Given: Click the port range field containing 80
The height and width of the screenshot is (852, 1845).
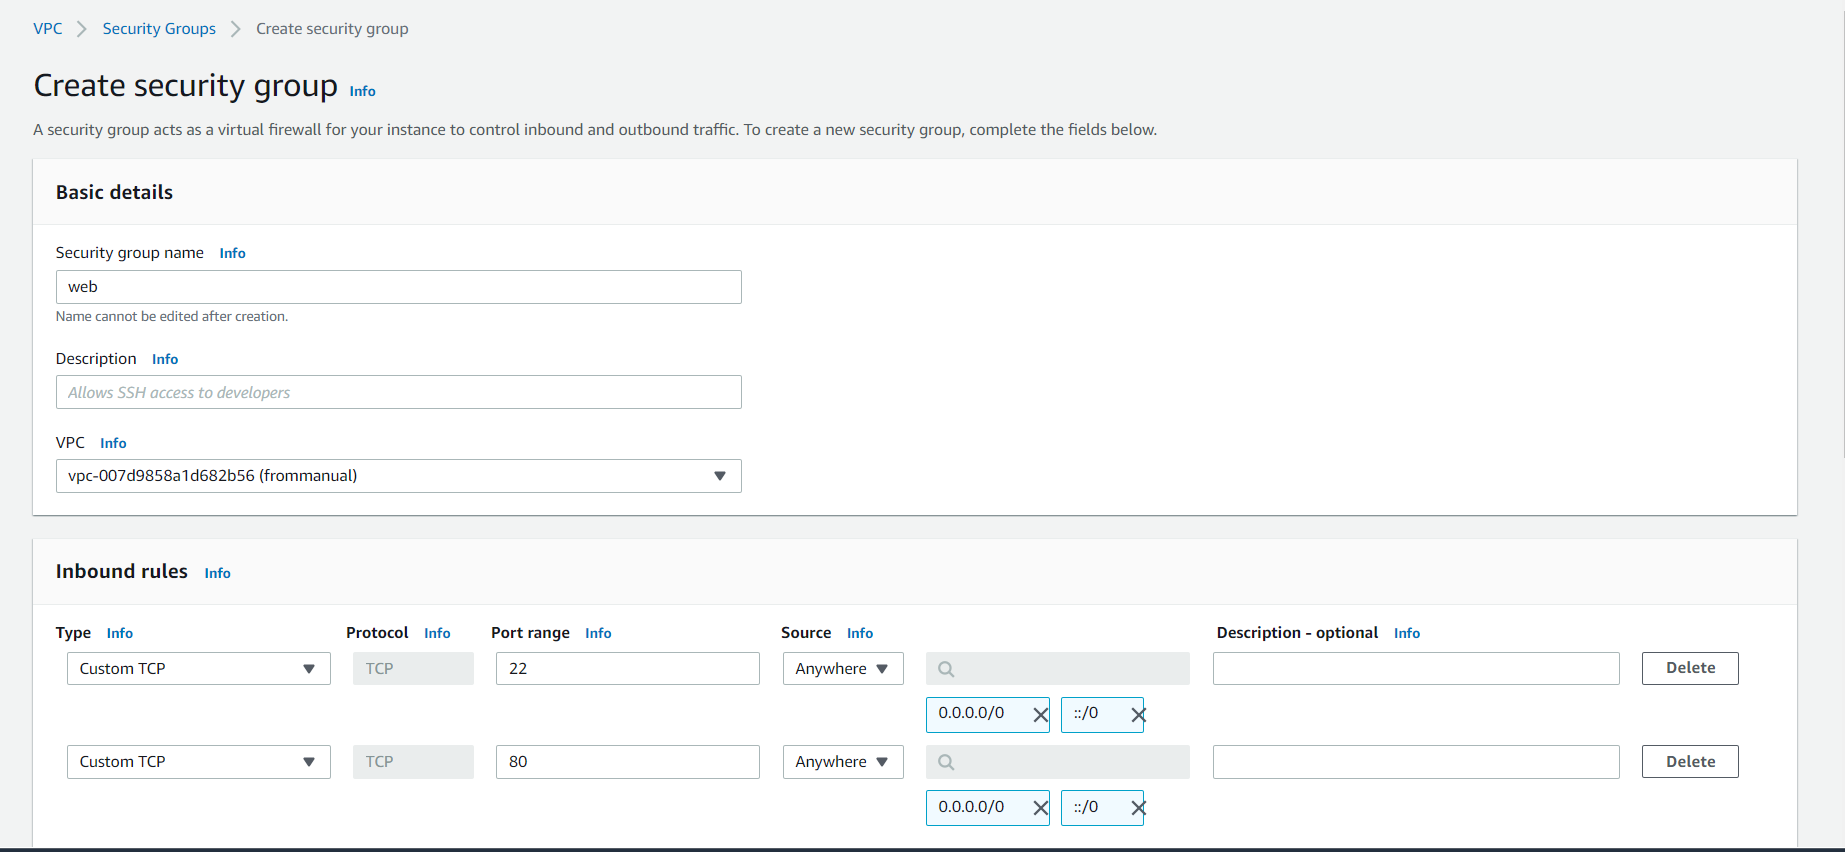Looking at the screenshot, I should click(628, 762).
